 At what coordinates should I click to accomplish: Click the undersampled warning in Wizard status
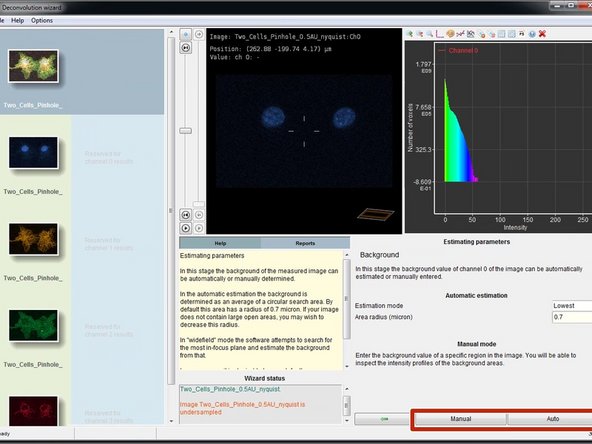(x=242, y=408)
